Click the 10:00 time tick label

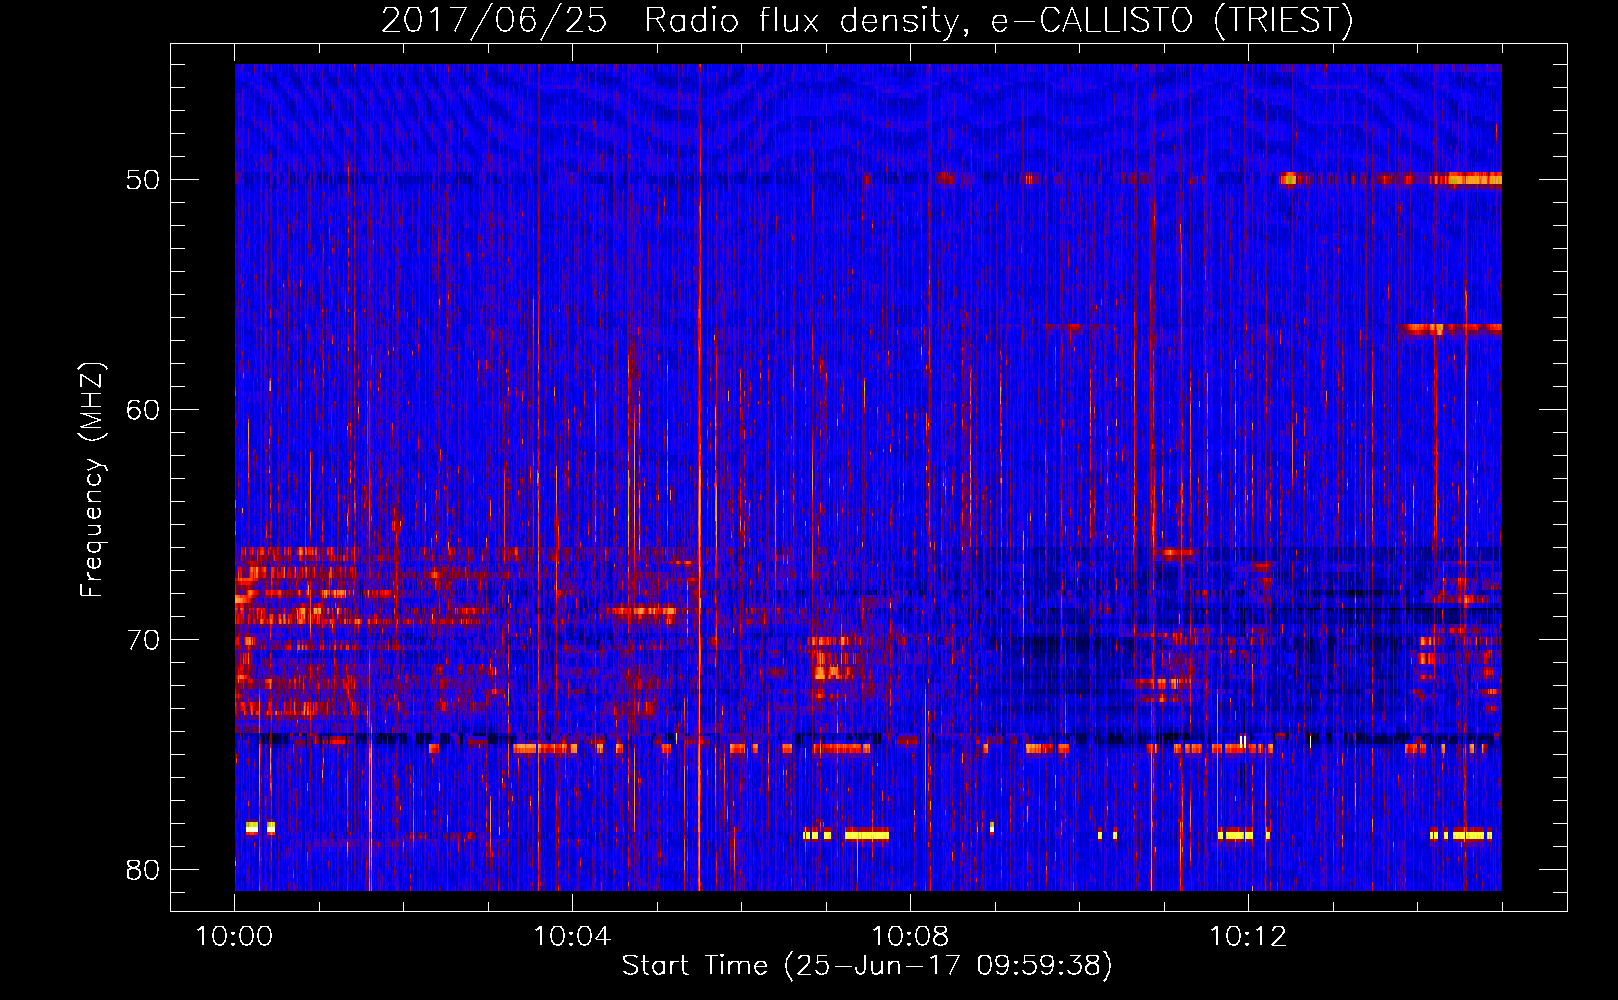click(x=235, y=937)
